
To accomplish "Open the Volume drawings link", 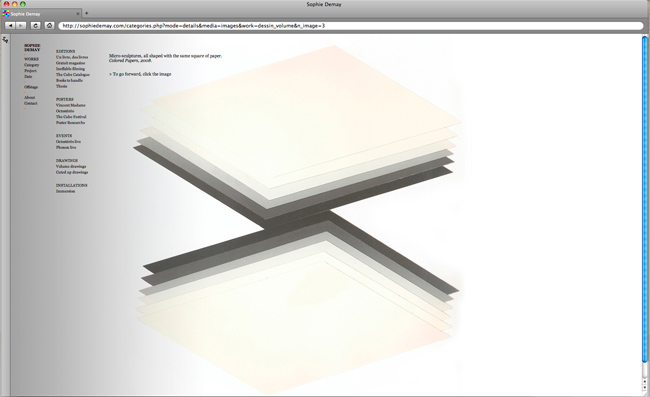I will pyautogui.click(x=71, y=166).
